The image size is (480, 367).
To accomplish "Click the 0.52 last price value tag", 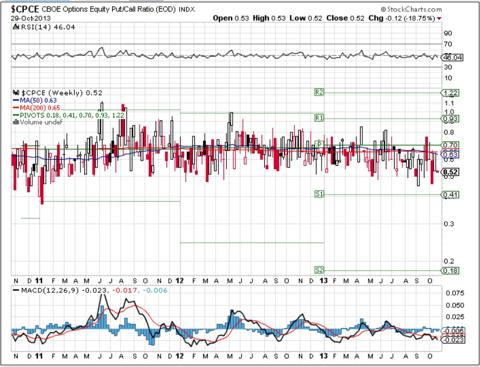I will 450,172.
